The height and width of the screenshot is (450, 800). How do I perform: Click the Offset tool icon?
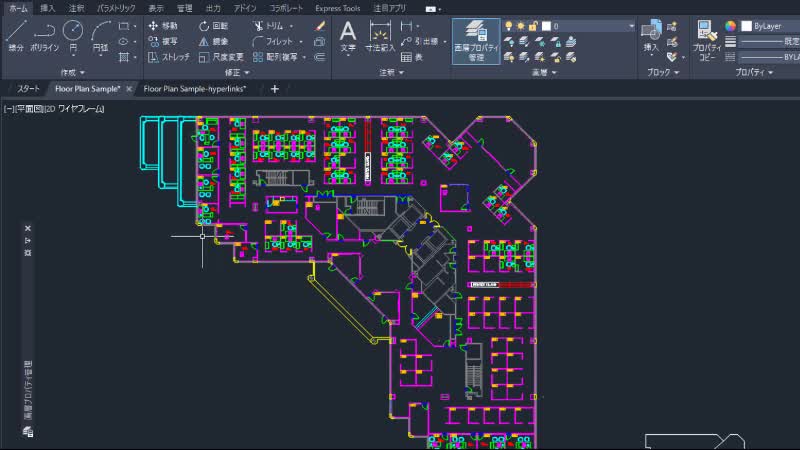pyautogui.click(x=320, y=57)
